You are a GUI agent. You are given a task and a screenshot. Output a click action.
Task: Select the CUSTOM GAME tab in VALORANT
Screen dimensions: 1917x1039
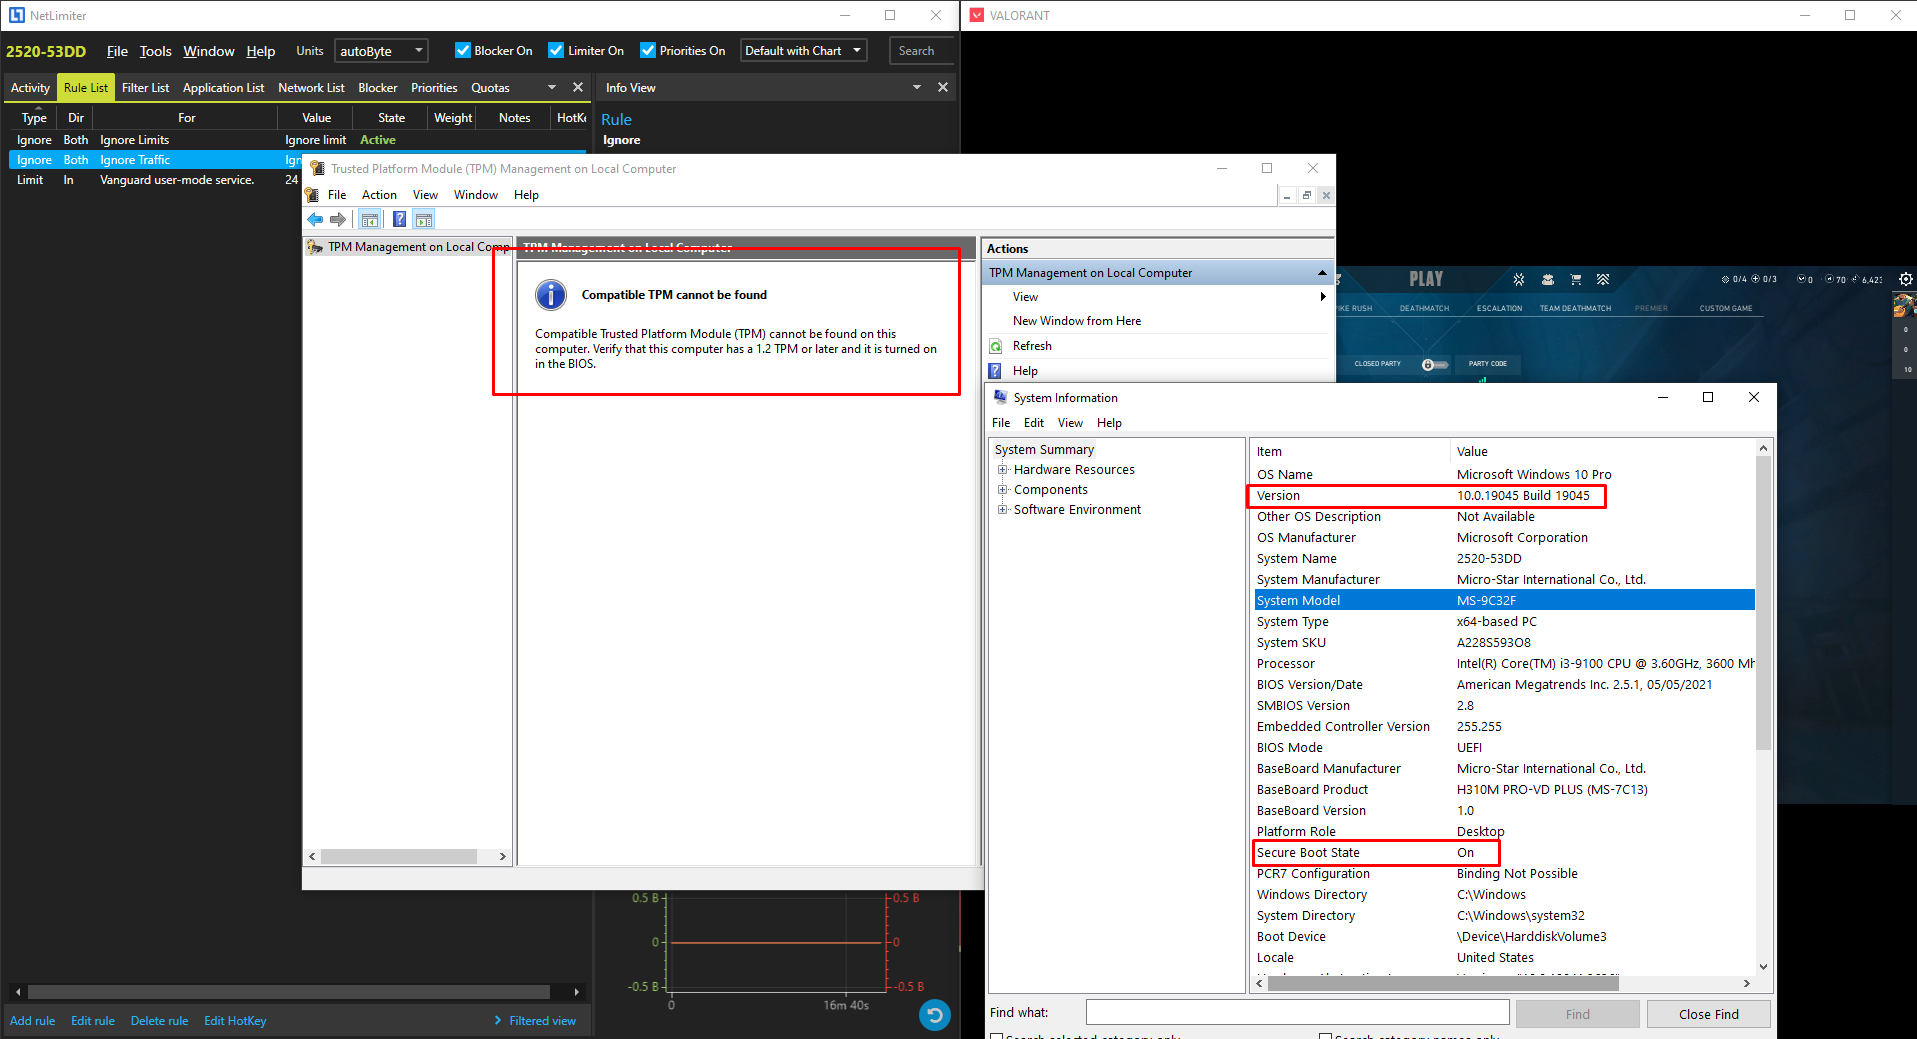click(1726, 308)
